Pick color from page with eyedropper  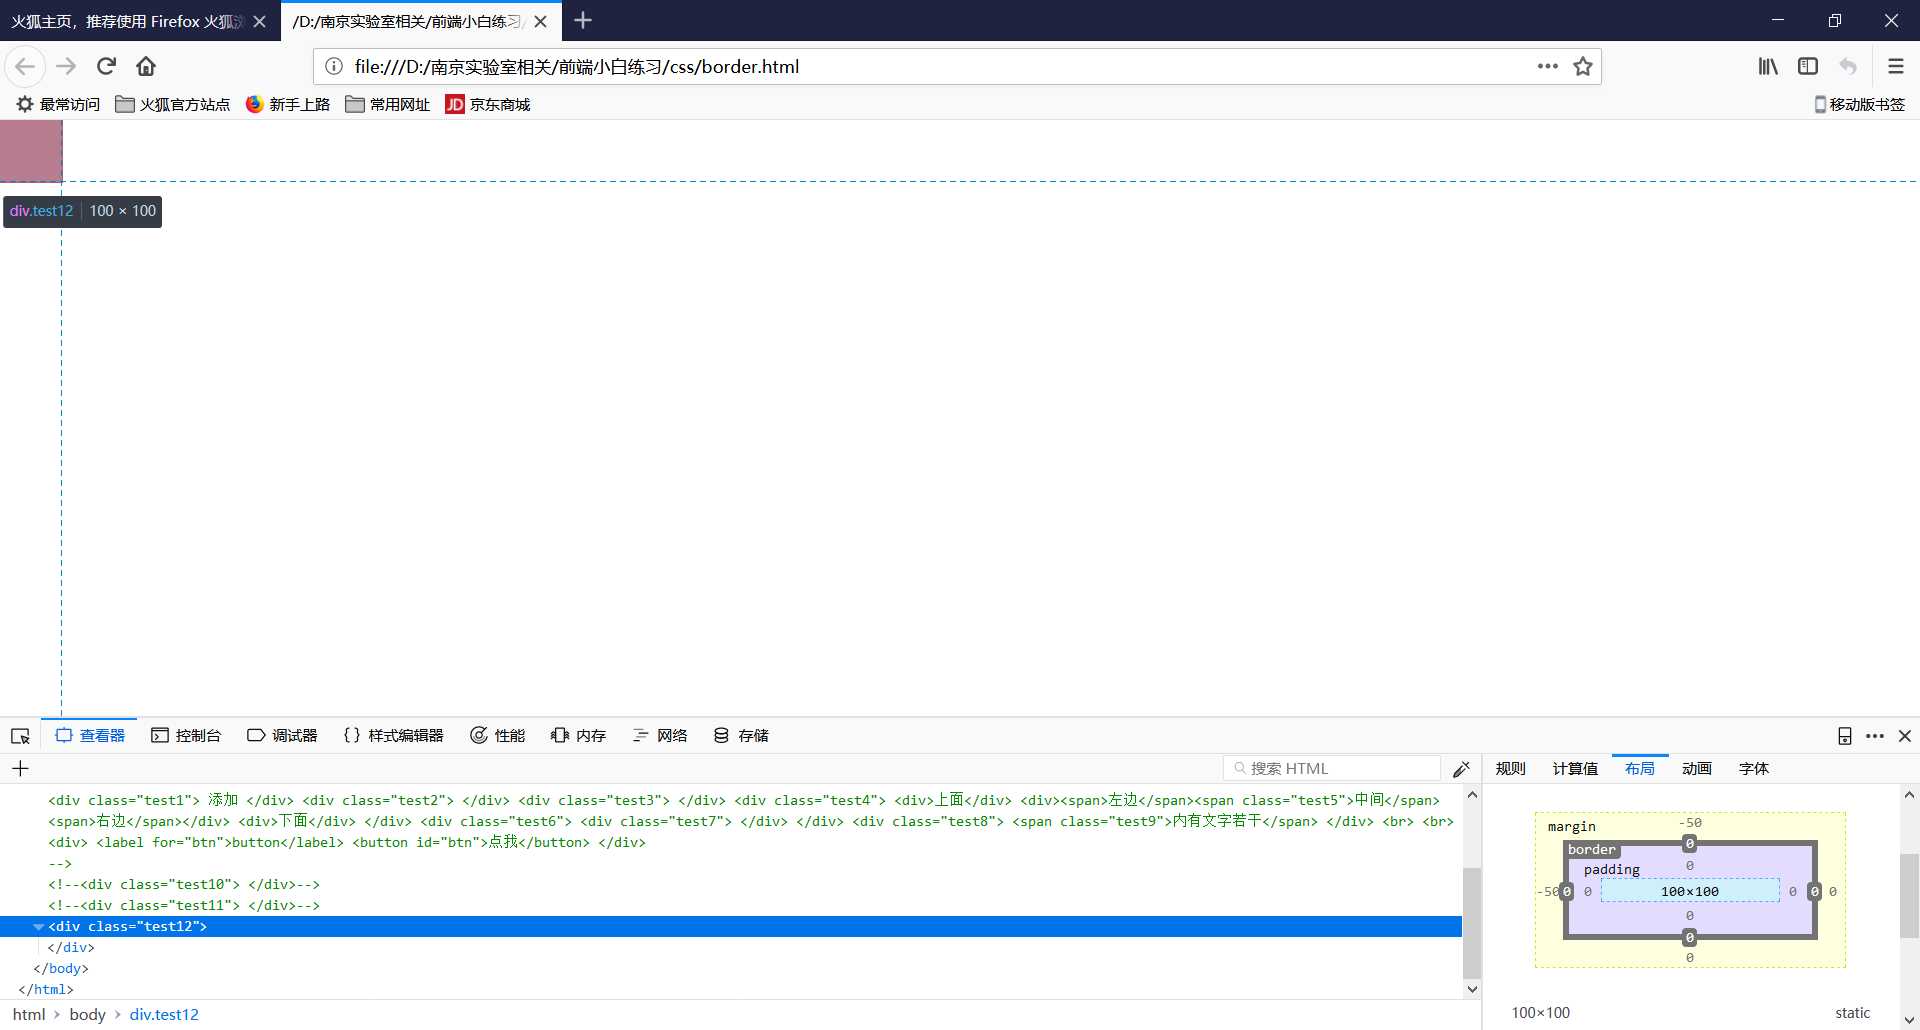tap(1461, 768)
